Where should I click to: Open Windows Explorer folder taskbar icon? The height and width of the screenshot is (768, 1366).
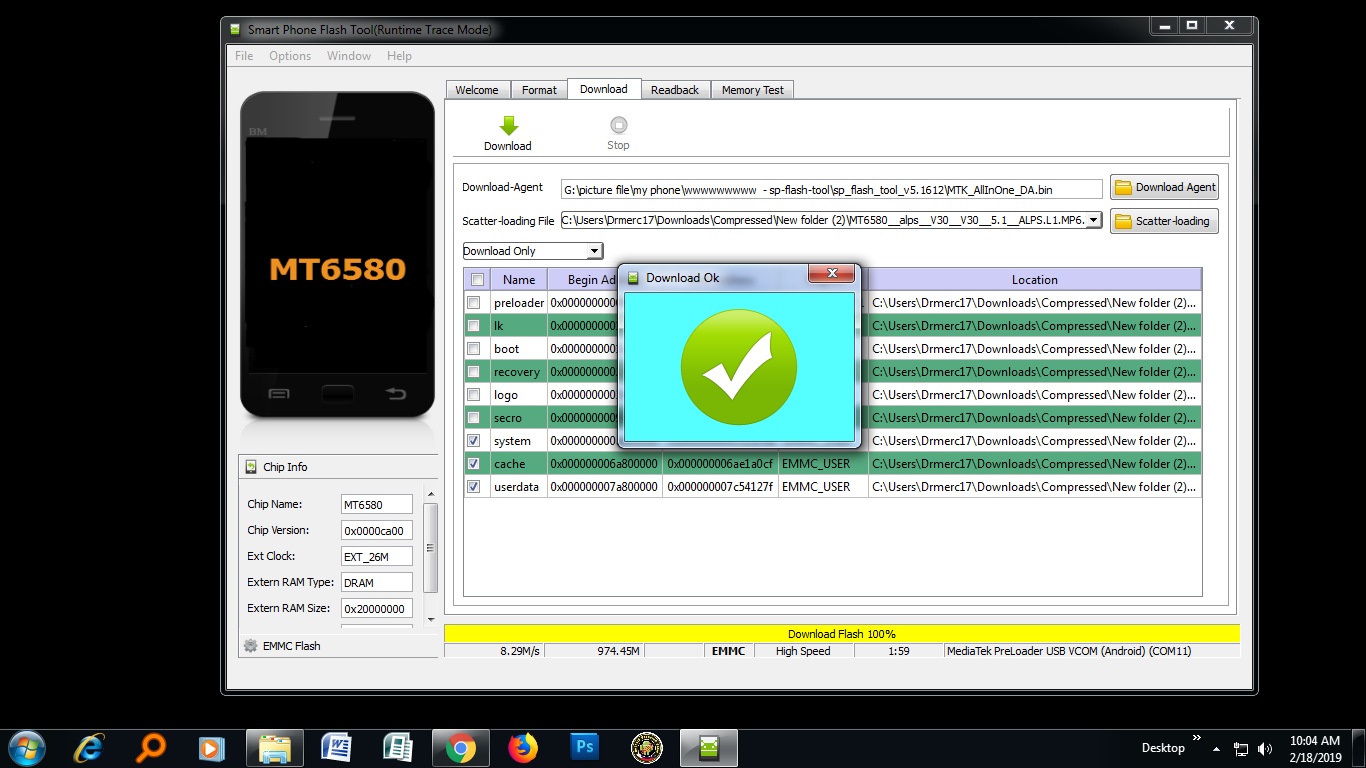(275, 748)
